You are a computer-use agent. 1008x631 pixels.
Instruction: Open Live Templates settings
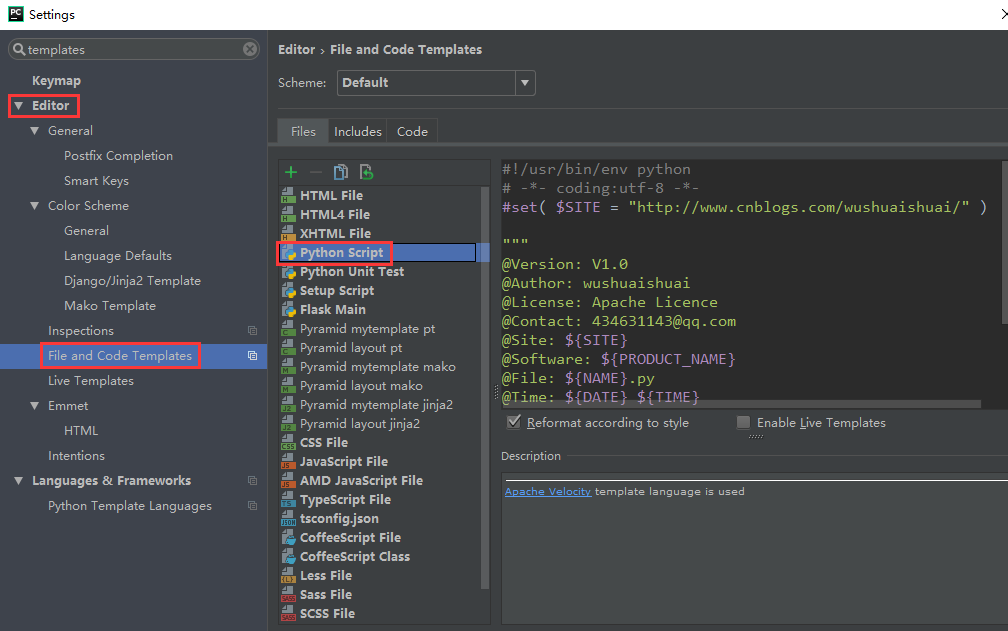pos(91,380)
